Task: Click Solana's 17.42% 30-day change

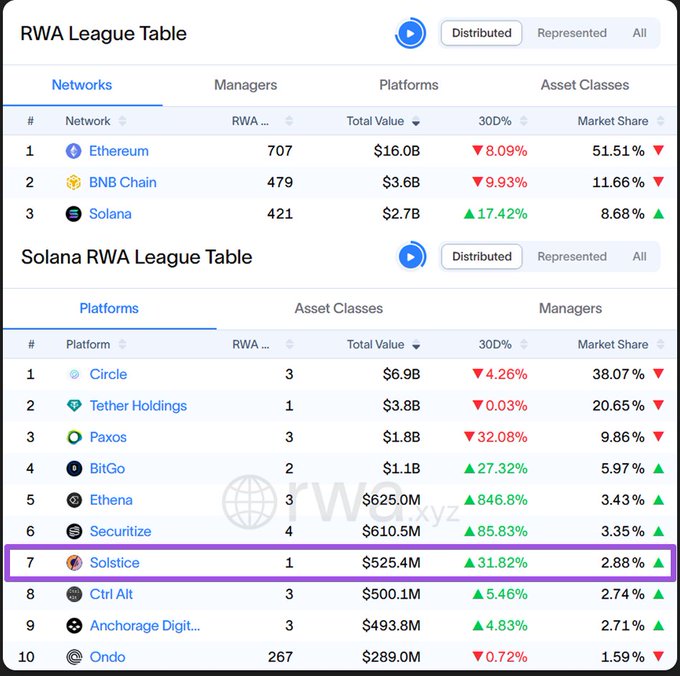Action: pos(496,214)
